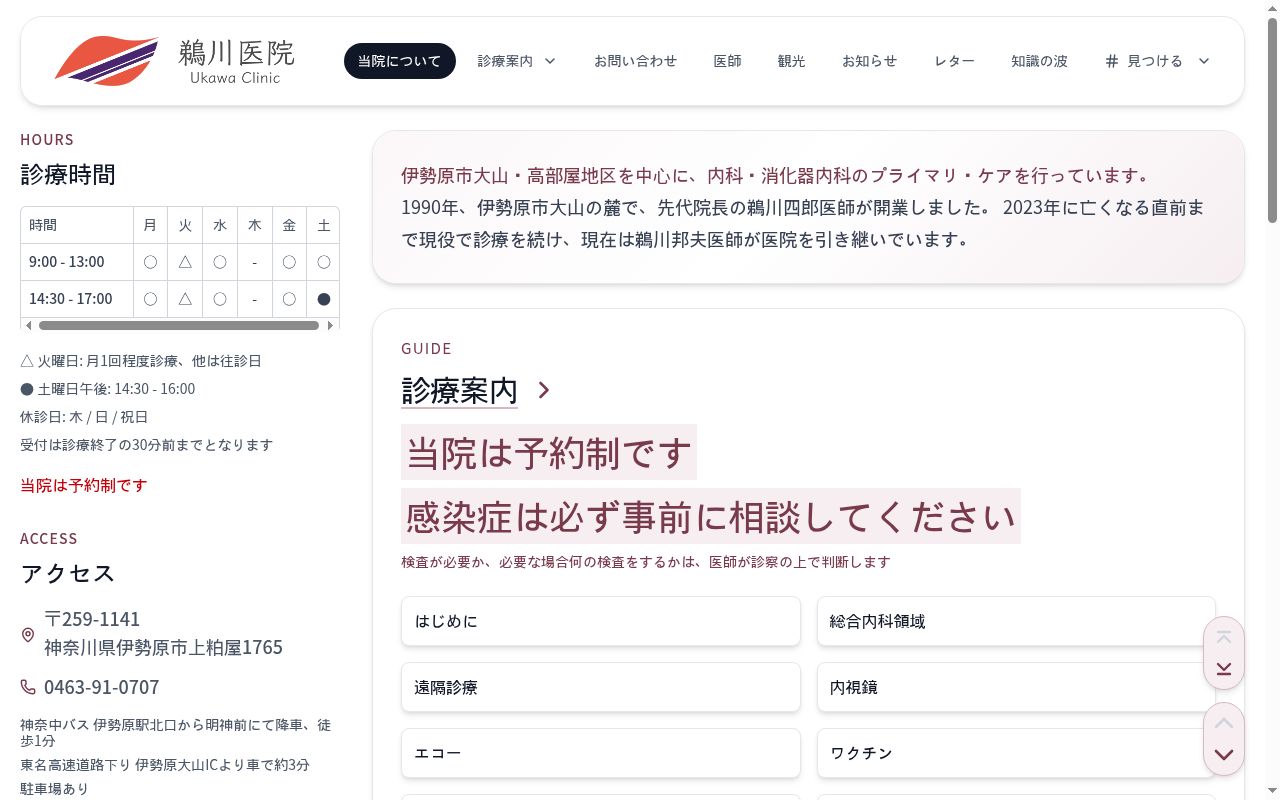Open the お問い合わせ menu item
The height and width of the screenshot is (800, 1280).
pyautogui.click(x=636, y=61)
